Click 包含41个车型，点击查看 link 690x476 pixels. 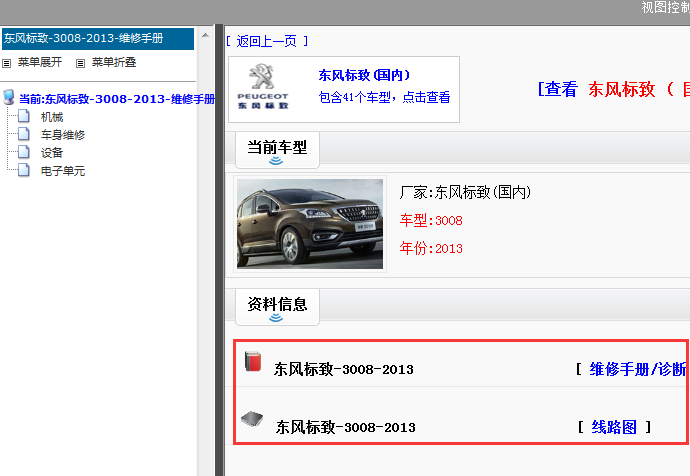coord(384,97)
